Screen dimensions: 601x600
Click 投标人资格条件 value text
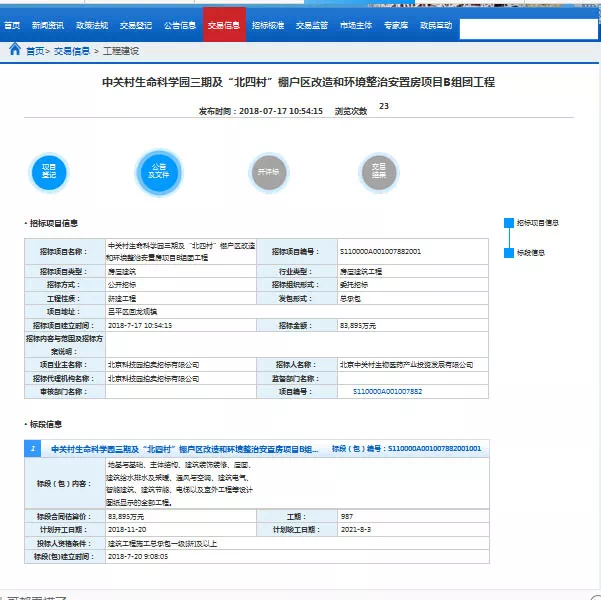162,543
